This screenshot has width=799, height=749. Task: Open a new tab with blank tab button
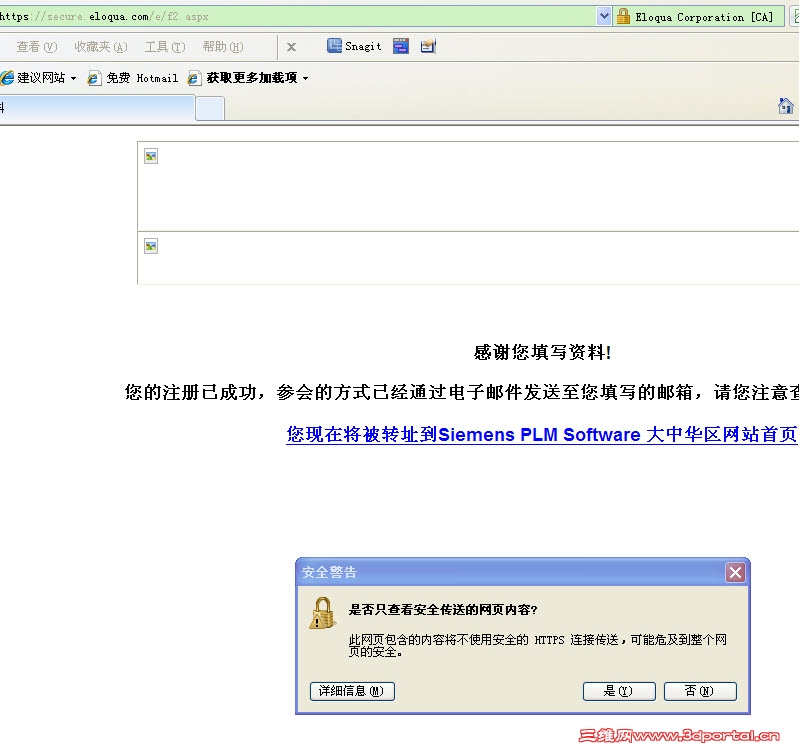[x=210, y=109]
